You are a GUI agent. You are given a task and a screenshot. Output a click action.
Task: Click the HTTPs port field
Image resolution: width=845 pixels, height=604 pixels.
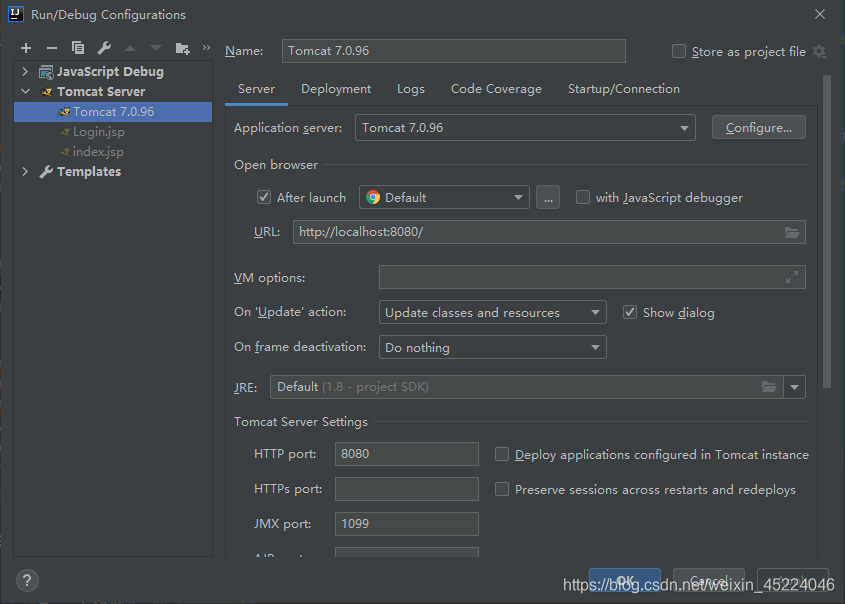pyautogui.click(x=406, y=489)
